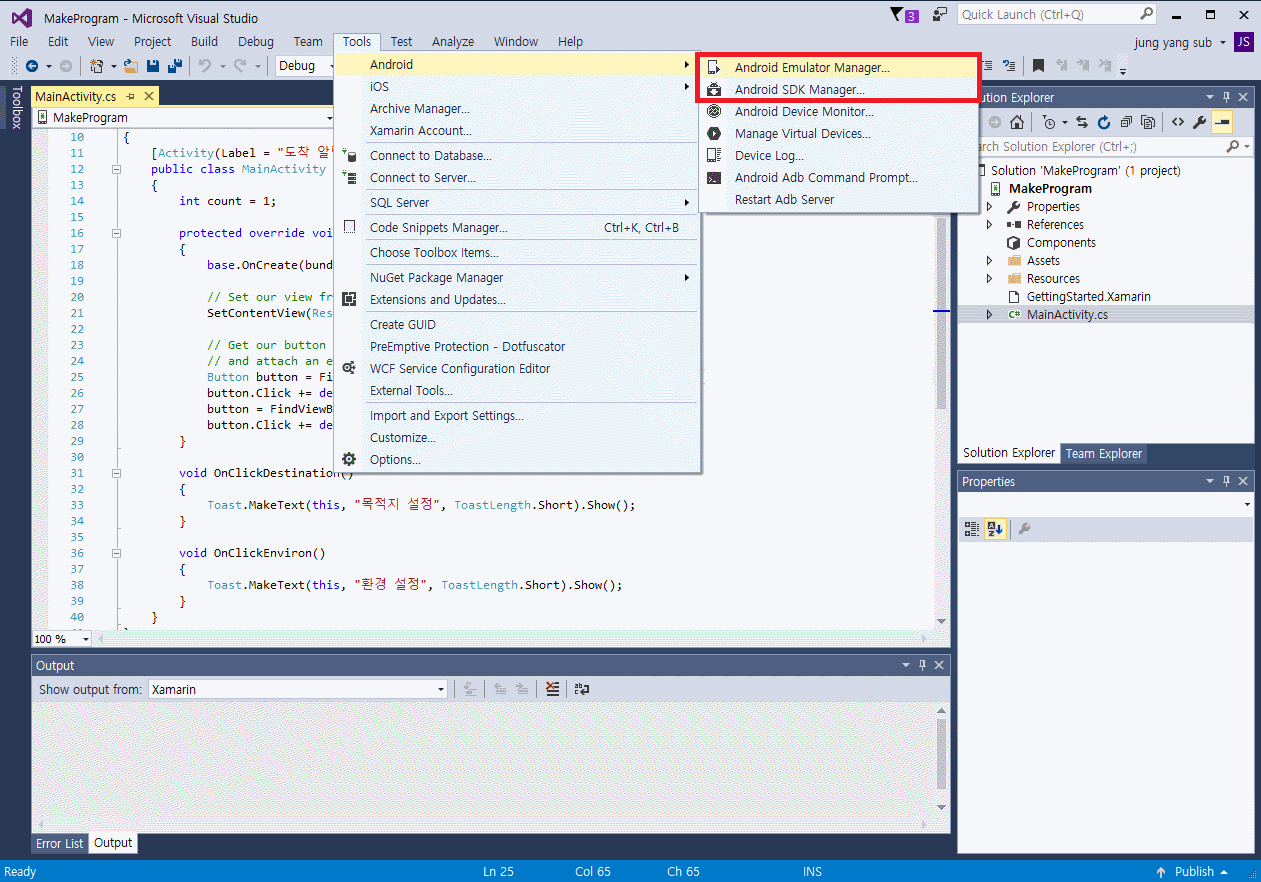The image size is (1261, 882).
Task: Select Restart Adb Server menu item
Action: click(x=838, y=200)
